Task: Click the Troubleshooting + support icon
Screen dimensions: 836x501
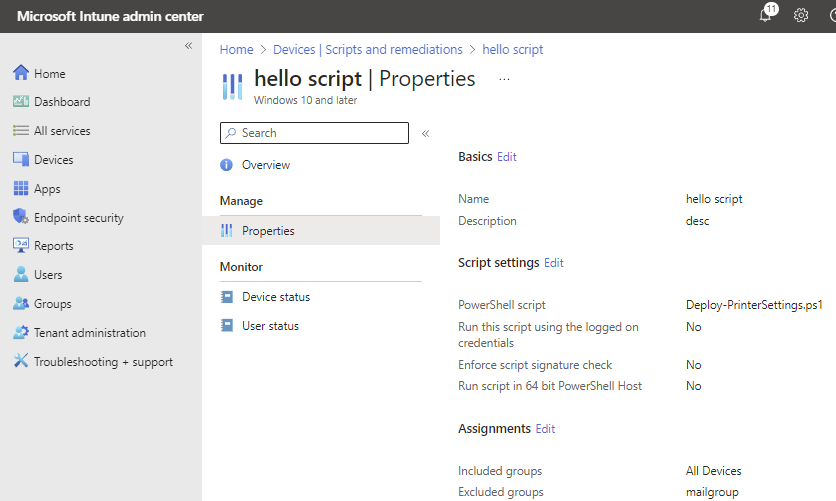Action: click(21, 362)
